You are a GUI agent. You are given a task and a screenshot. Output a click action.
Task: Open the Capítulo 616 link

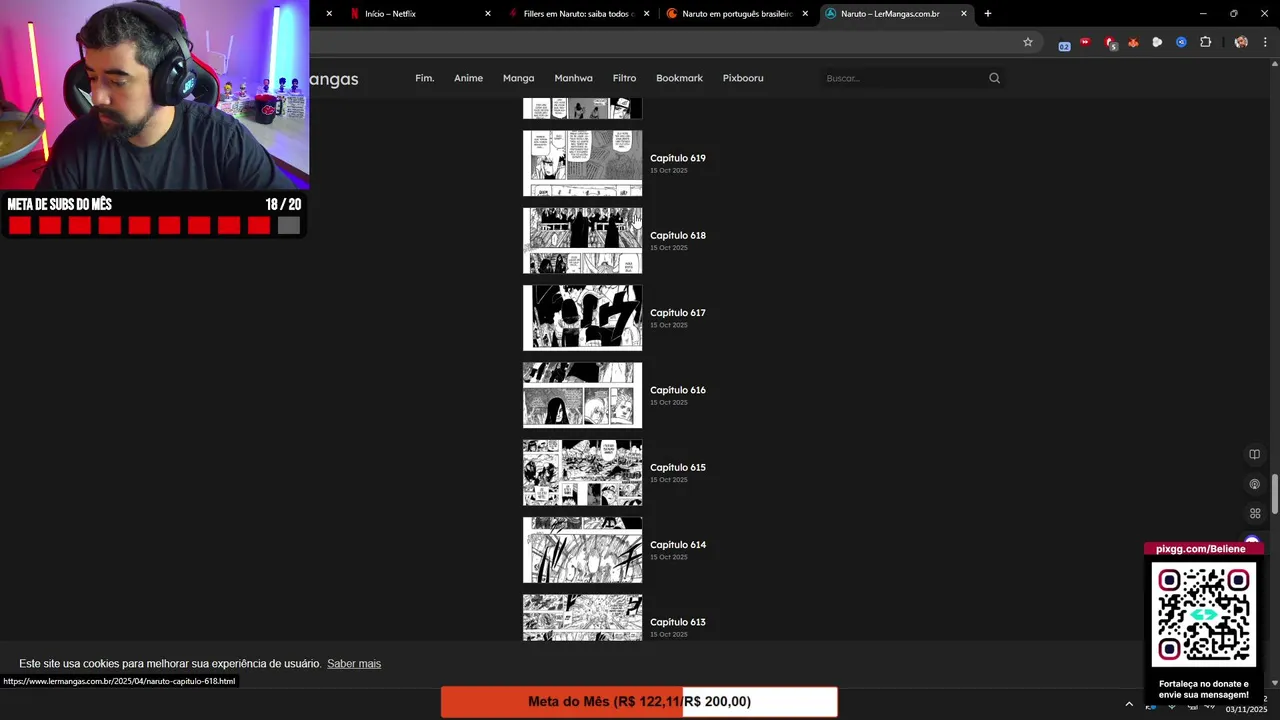tap(677, 390)
